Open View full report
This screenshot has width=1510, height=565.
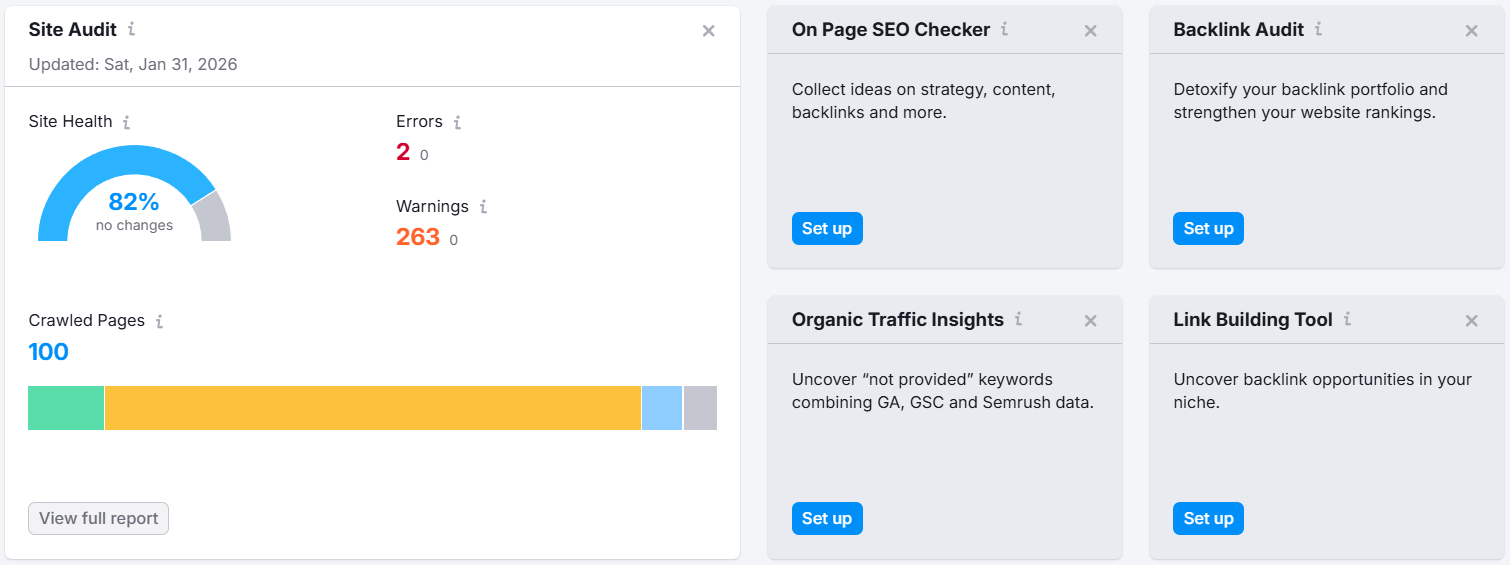coord(99,518)
